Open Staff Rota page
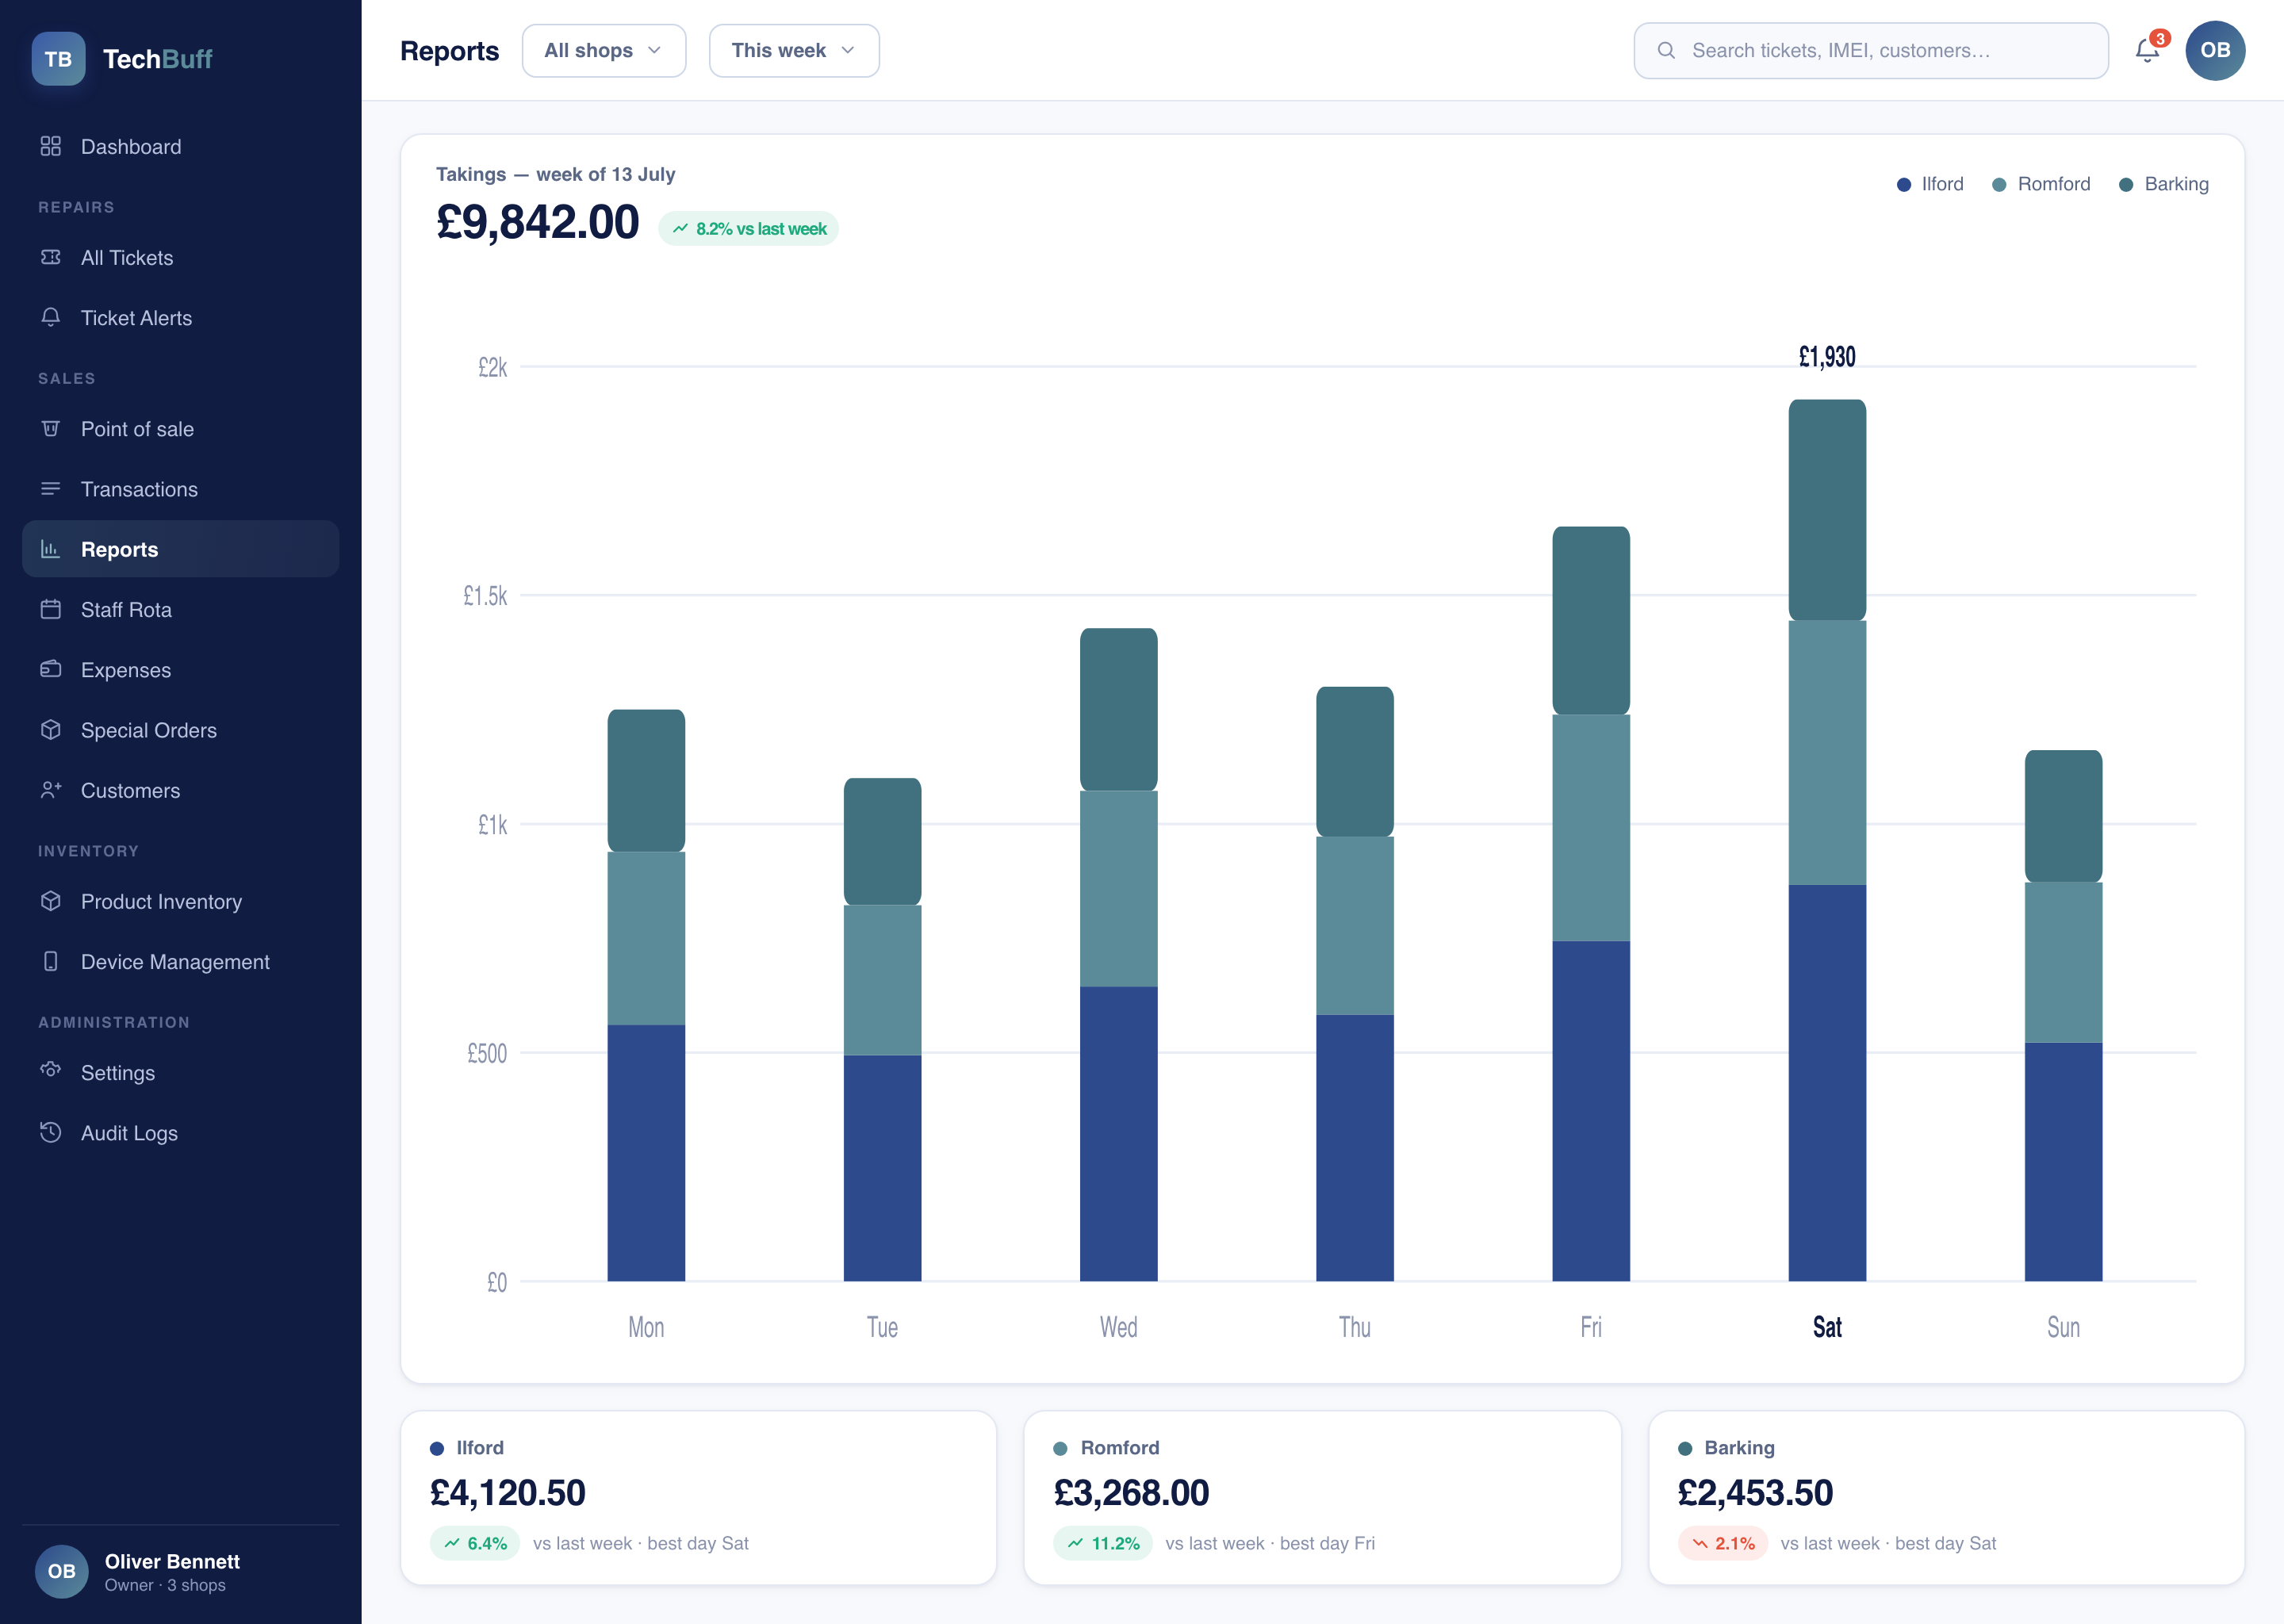 pyautogui.click(x=180, y=609)
